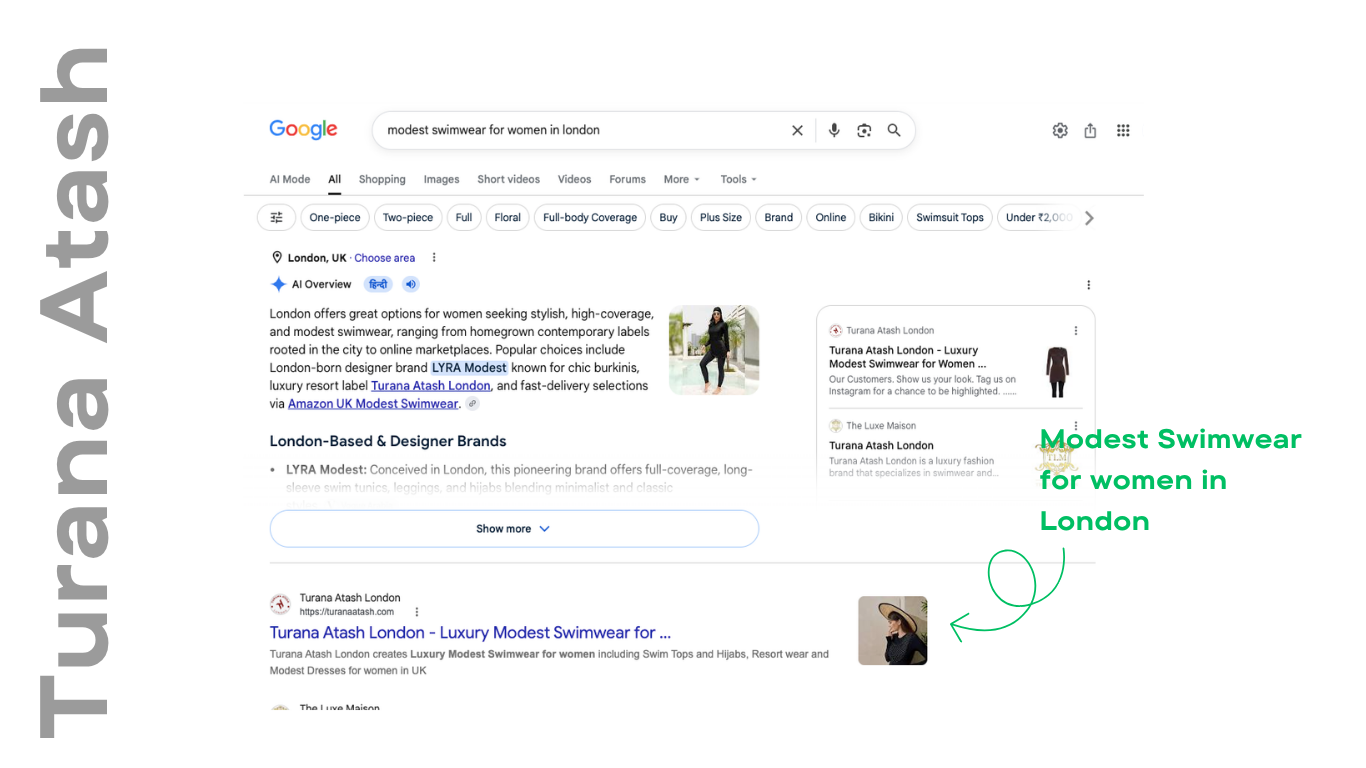Open Turana Atash London source card title
1366x768 pixels.
click(908, 357)
